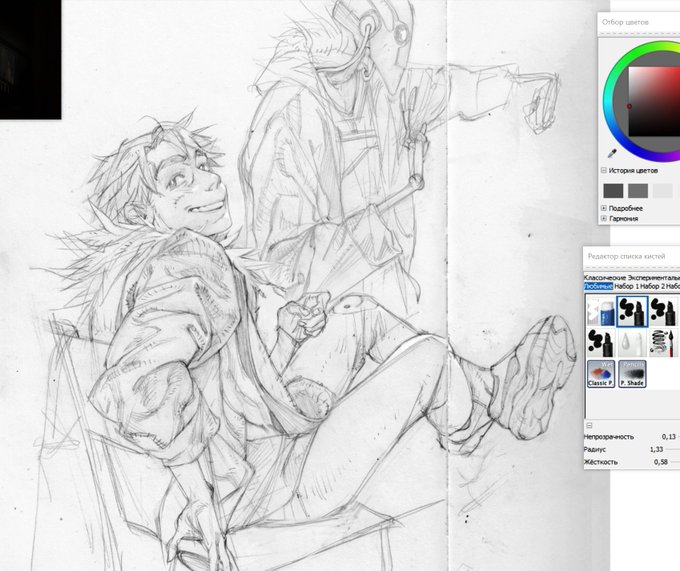The image size is (680, 571).
Task: Click the black reference image thumbnail
Action: (x=30, y=59)
